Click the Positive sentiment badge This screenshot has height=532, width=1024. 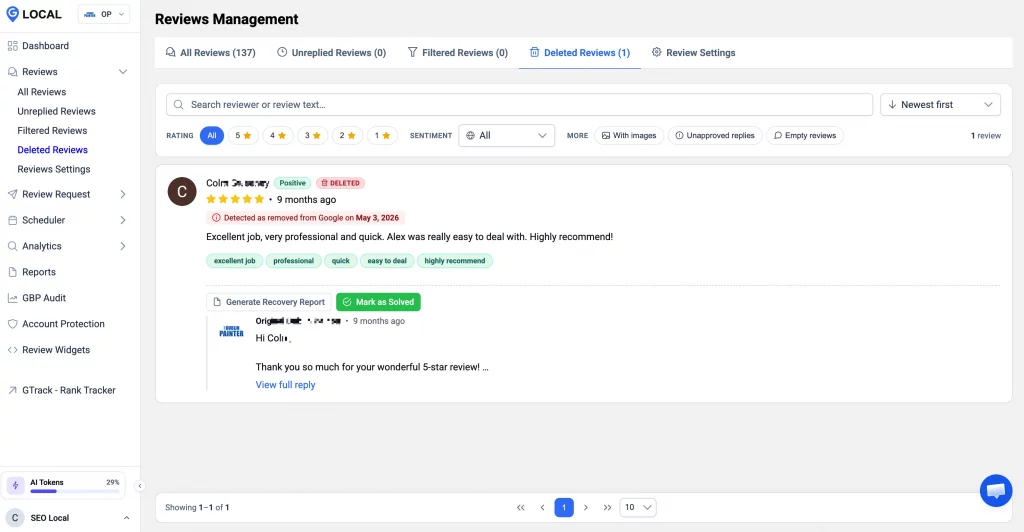click(x=293, y=183)
